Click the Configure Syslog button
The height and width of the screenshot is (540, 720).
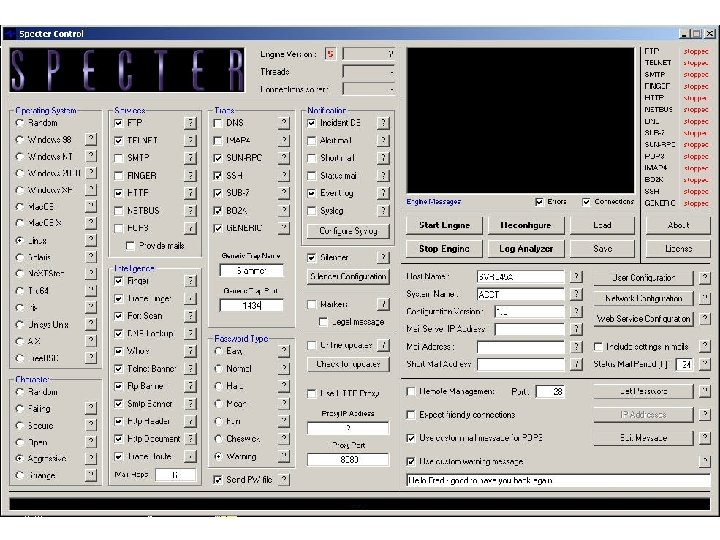(348, 231)
